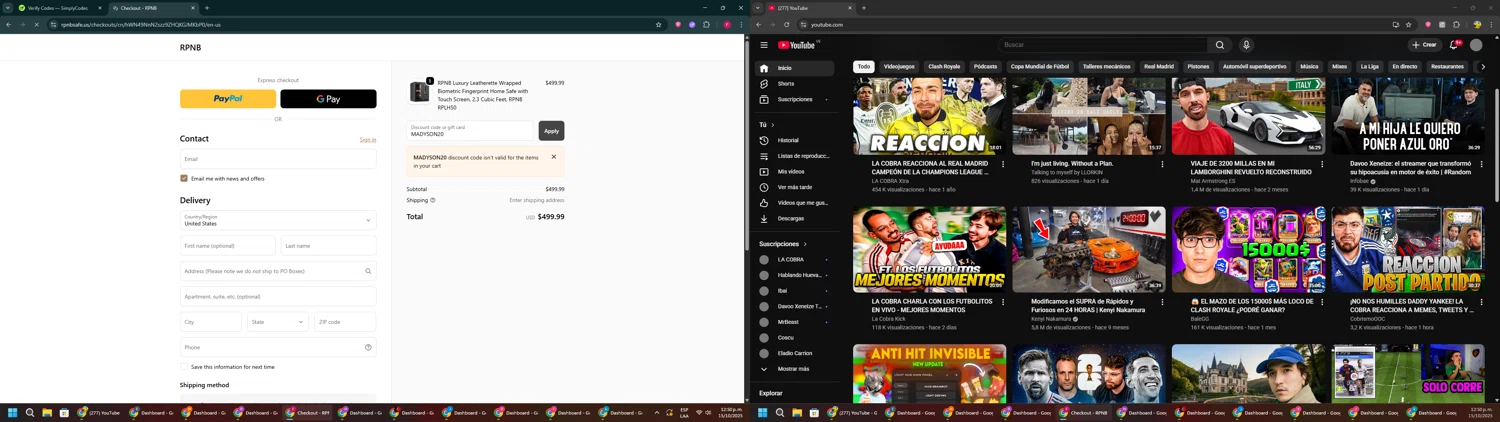This screenshot has width=1500, height=422.
Task: Check 'Save this information for next time'
Action: point(184,367)
